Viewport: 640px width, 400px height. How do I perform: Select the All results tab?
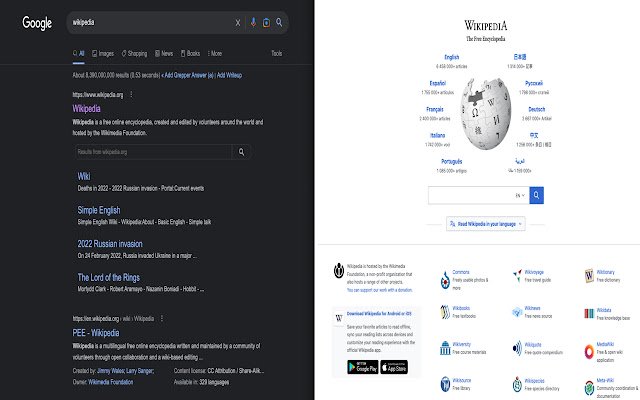point(79,53)
